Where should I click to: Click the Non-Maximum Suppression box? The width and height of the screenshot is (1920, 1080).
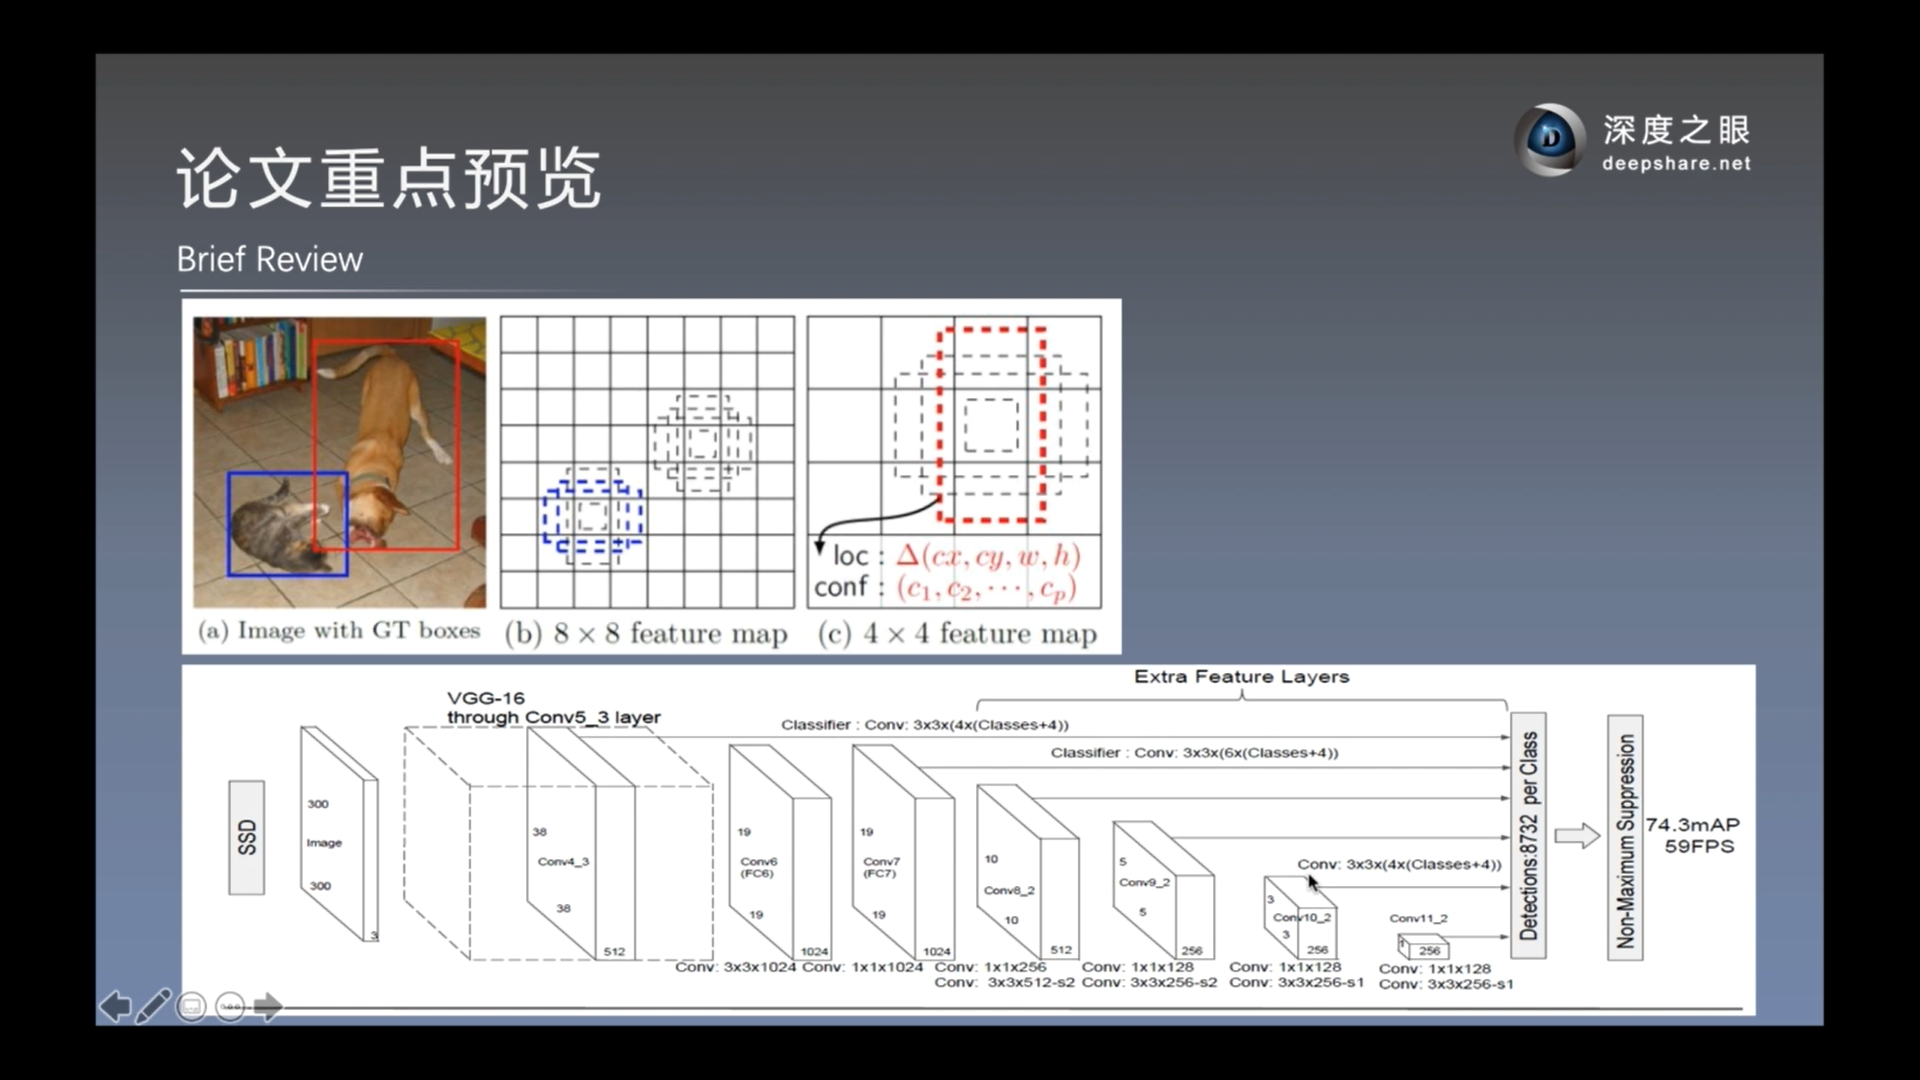(1625, 838)
